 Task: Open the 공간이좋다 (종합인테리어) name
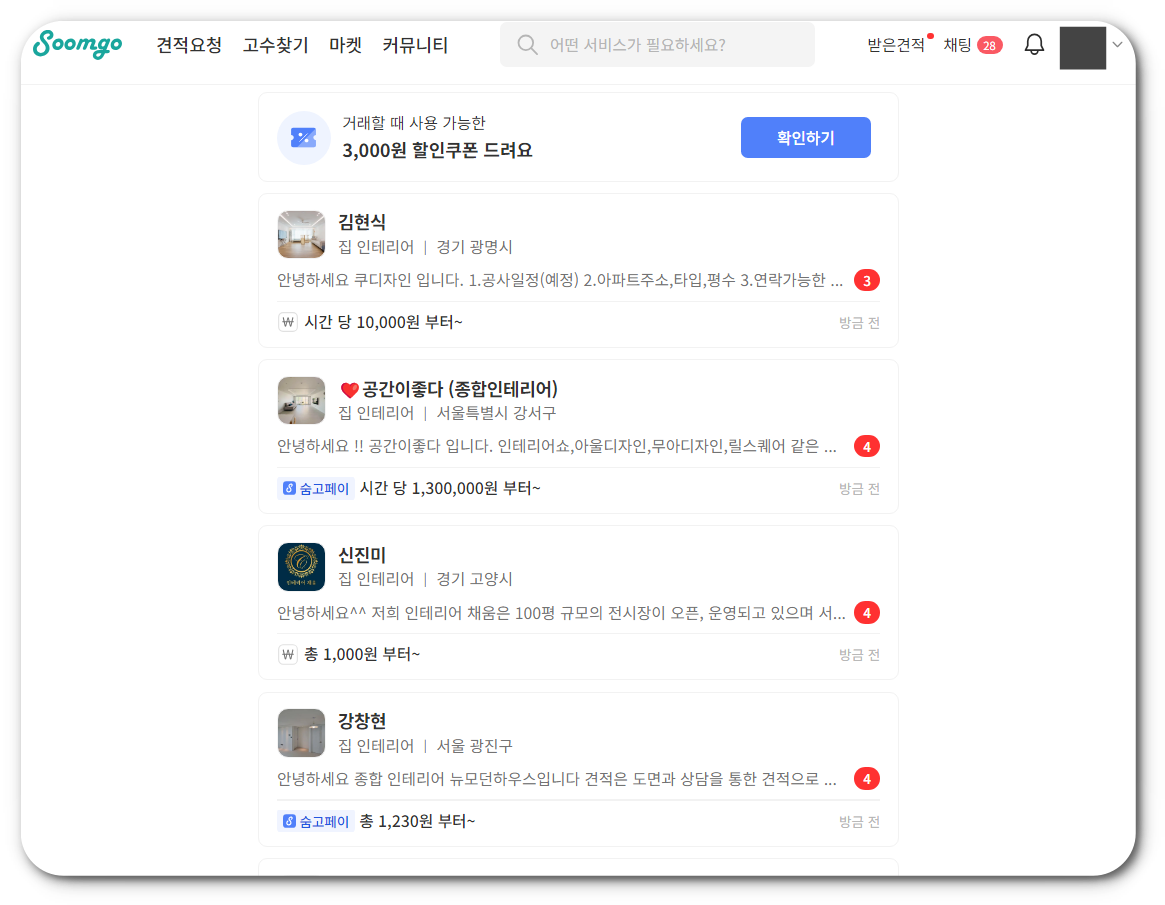click(x=459, y=389)
